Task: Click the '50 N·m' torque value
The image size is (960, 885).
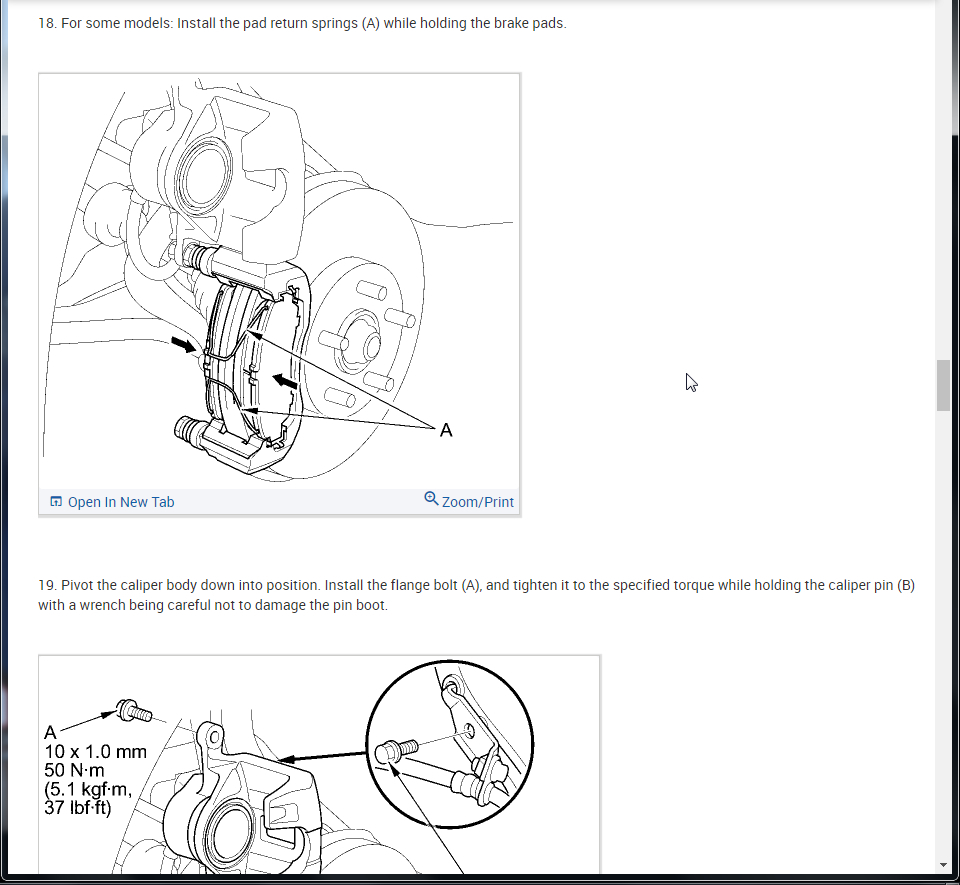Action: (x=74, y=771)
